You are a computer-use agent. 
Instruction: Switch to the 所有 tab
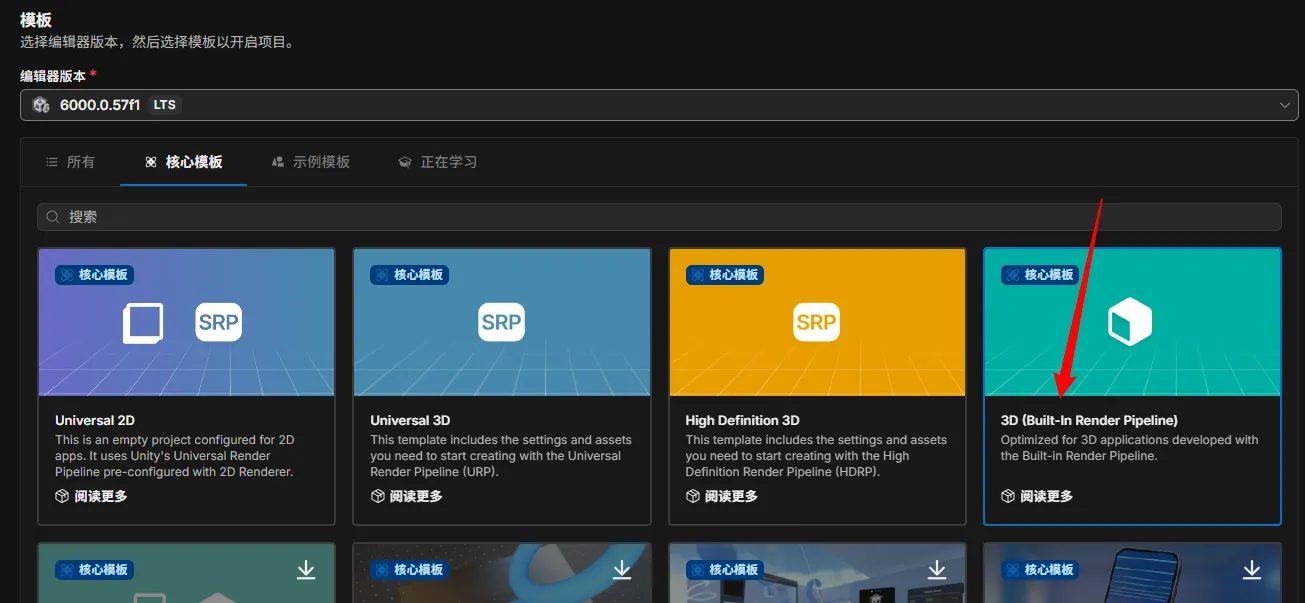point(70,162)
